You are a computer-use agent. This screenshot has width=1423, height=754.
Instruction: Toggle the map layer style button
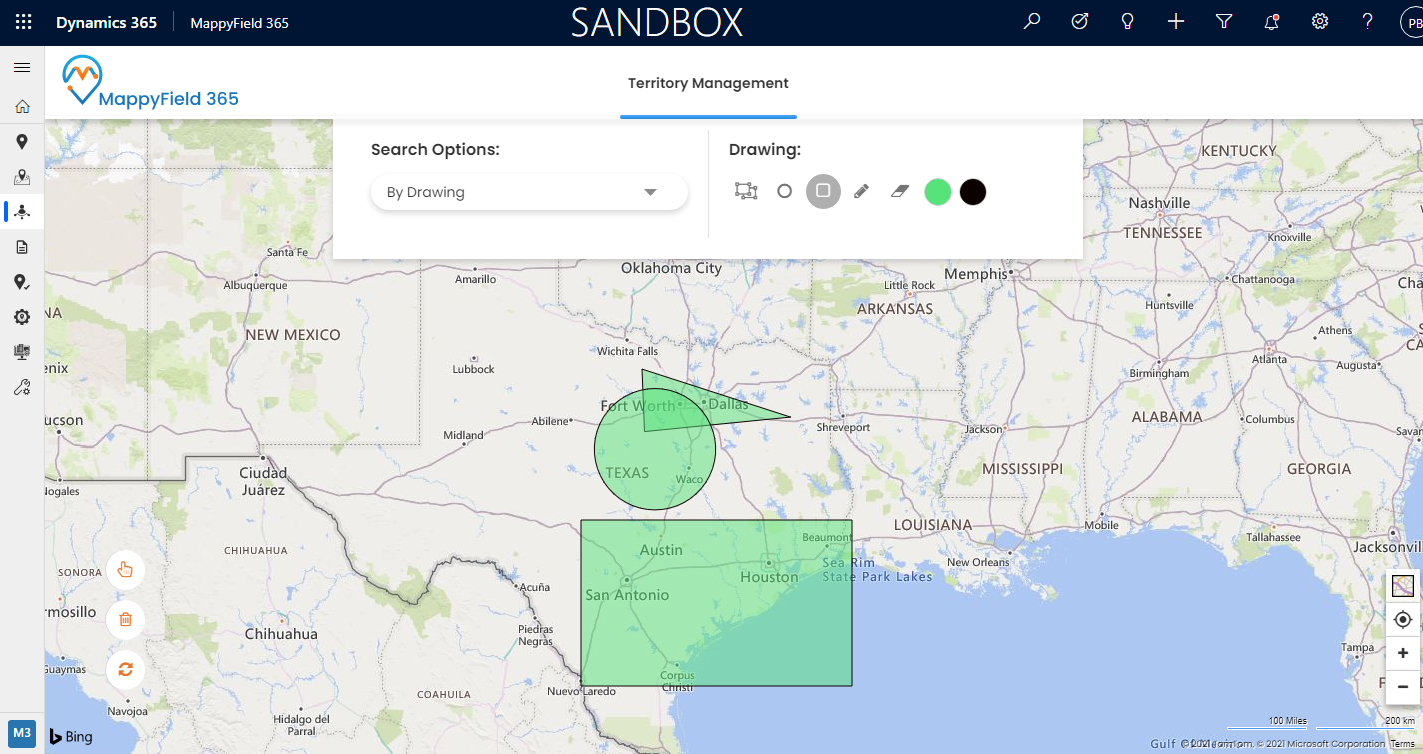pyautogui.click(x=1402, y=586)
